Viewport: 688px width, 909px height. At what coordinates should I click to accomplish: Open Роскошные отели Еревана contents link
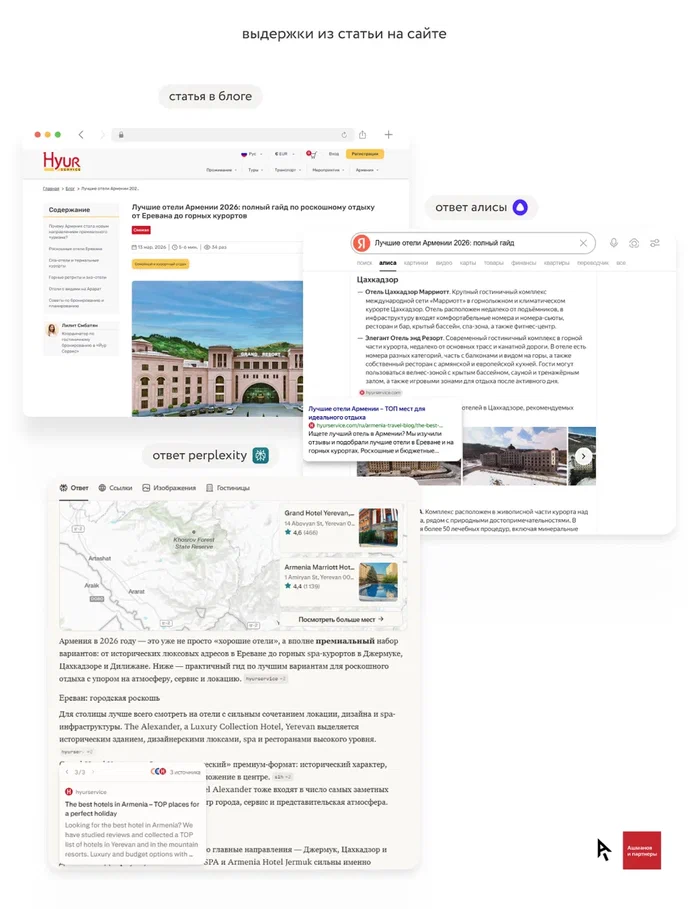75,249
